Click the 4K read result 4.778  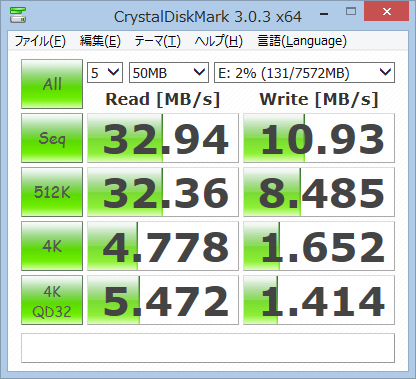click(x=163, y=246)
